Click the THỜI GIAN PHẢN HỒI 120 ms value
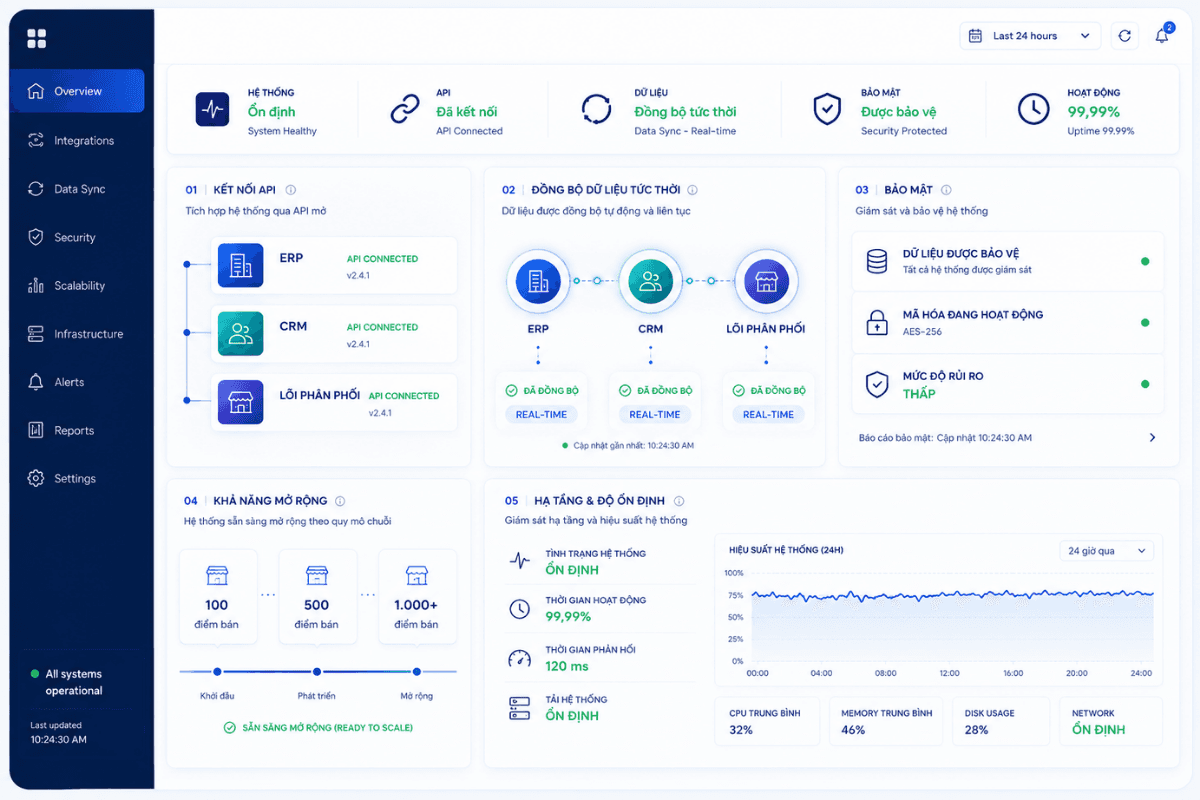1200x800 pixels. [567, 666]
